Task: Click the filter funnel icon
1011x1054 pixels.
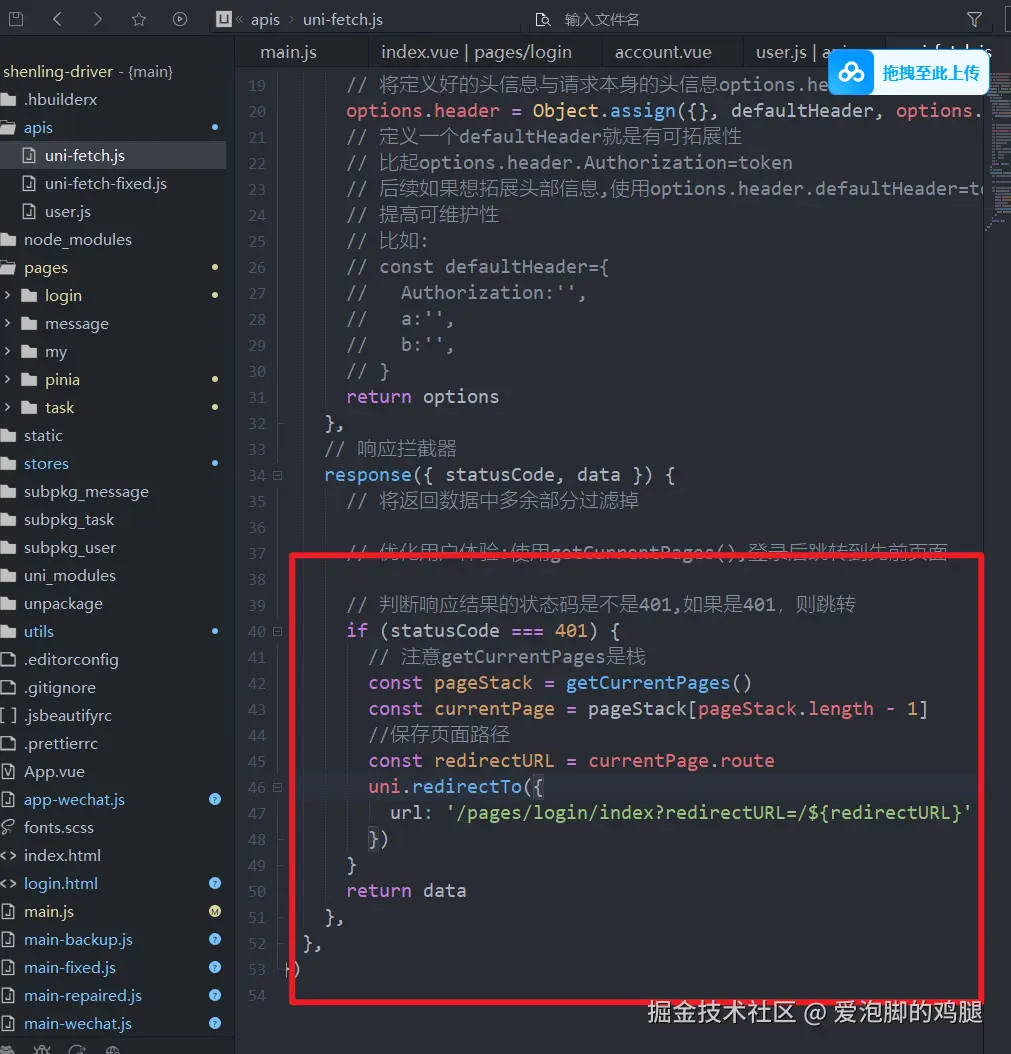Action: pos(974,19)
